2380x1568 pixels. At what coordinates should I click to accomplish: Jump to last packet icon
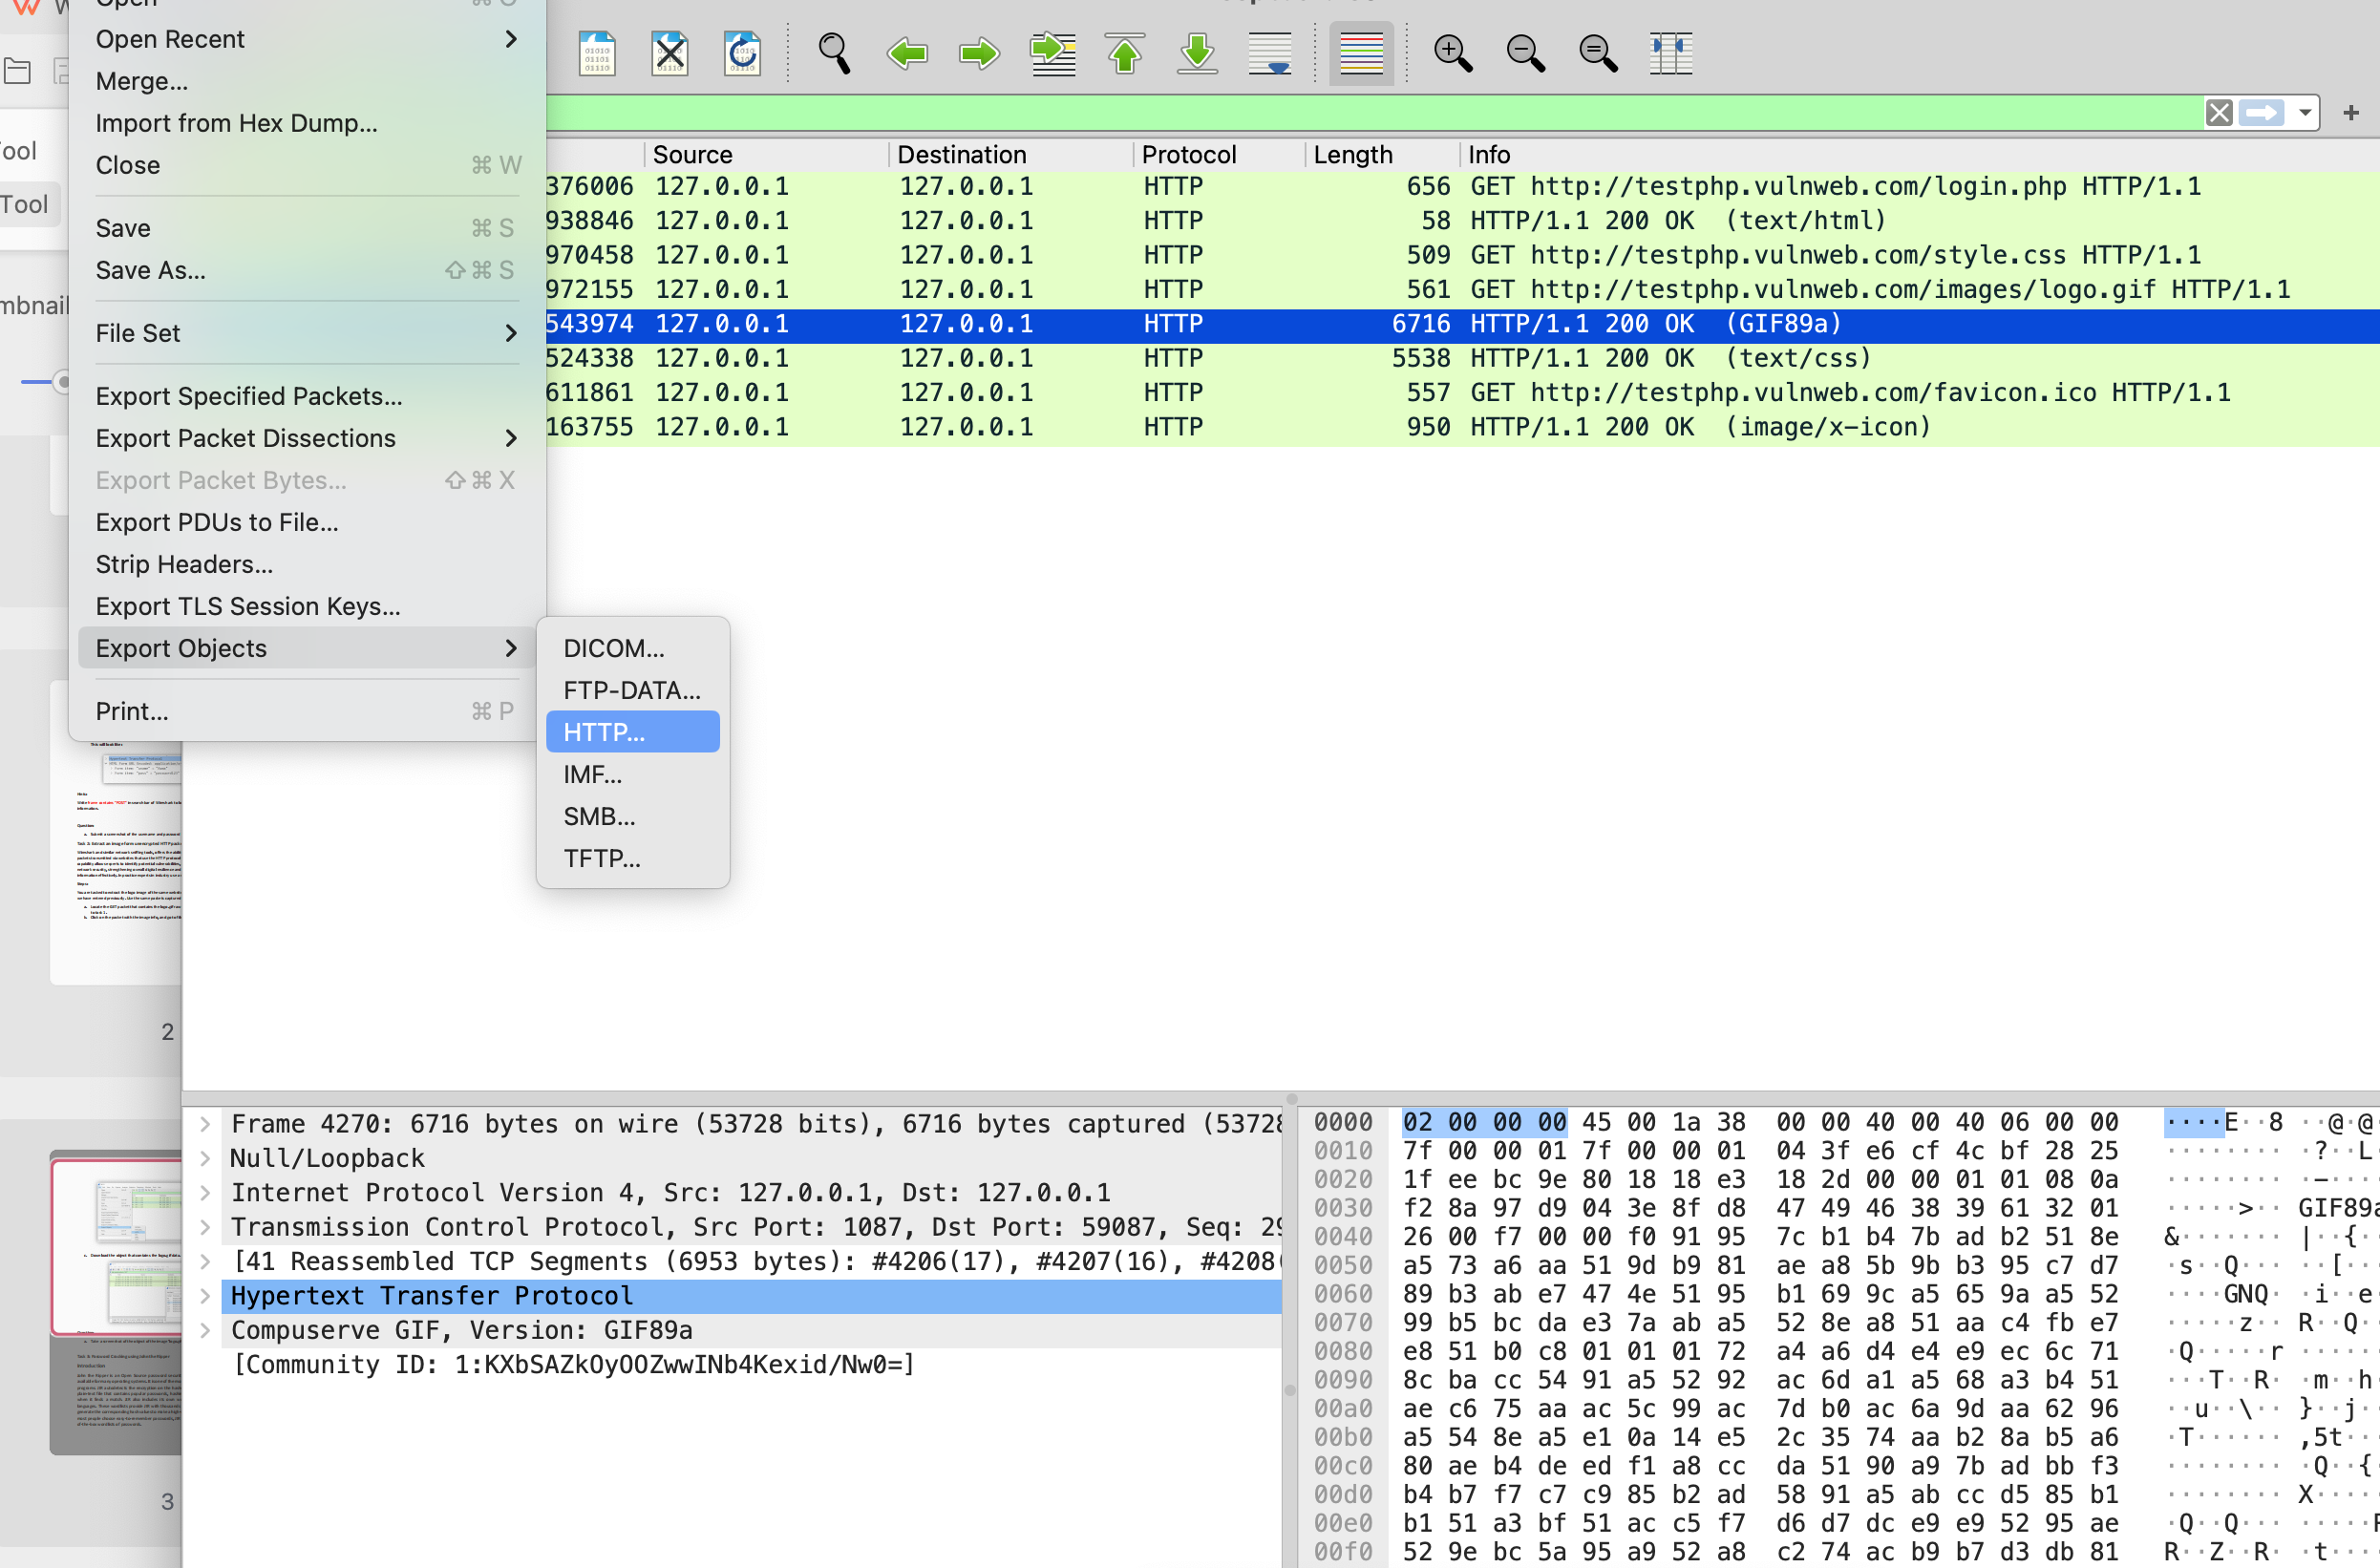pos(1198,53)
